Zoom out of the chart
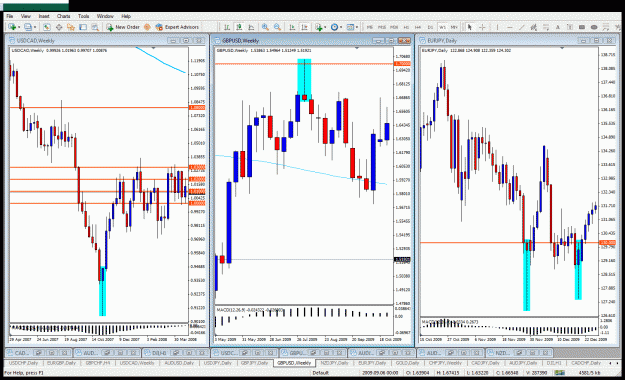 click(277, 27)
